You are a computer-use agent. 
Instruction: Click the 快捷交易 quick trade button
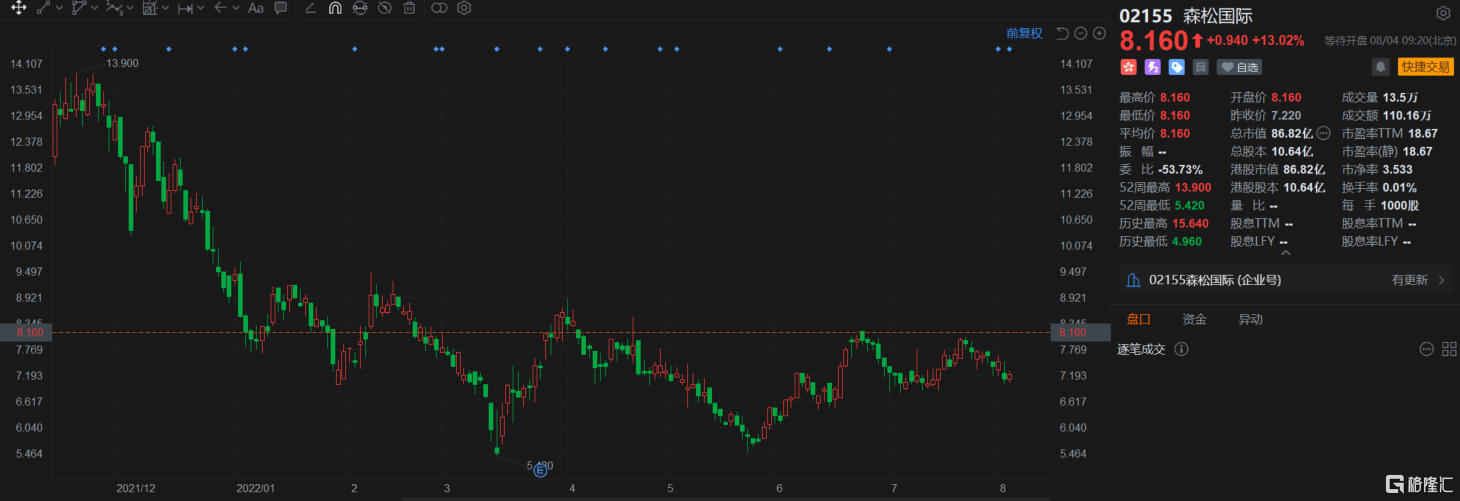tap(1425, 67)
